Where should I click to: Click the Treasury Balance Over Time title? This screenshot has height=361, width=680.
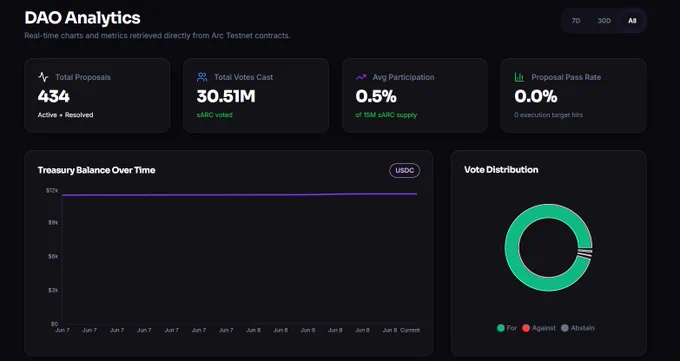96,170
